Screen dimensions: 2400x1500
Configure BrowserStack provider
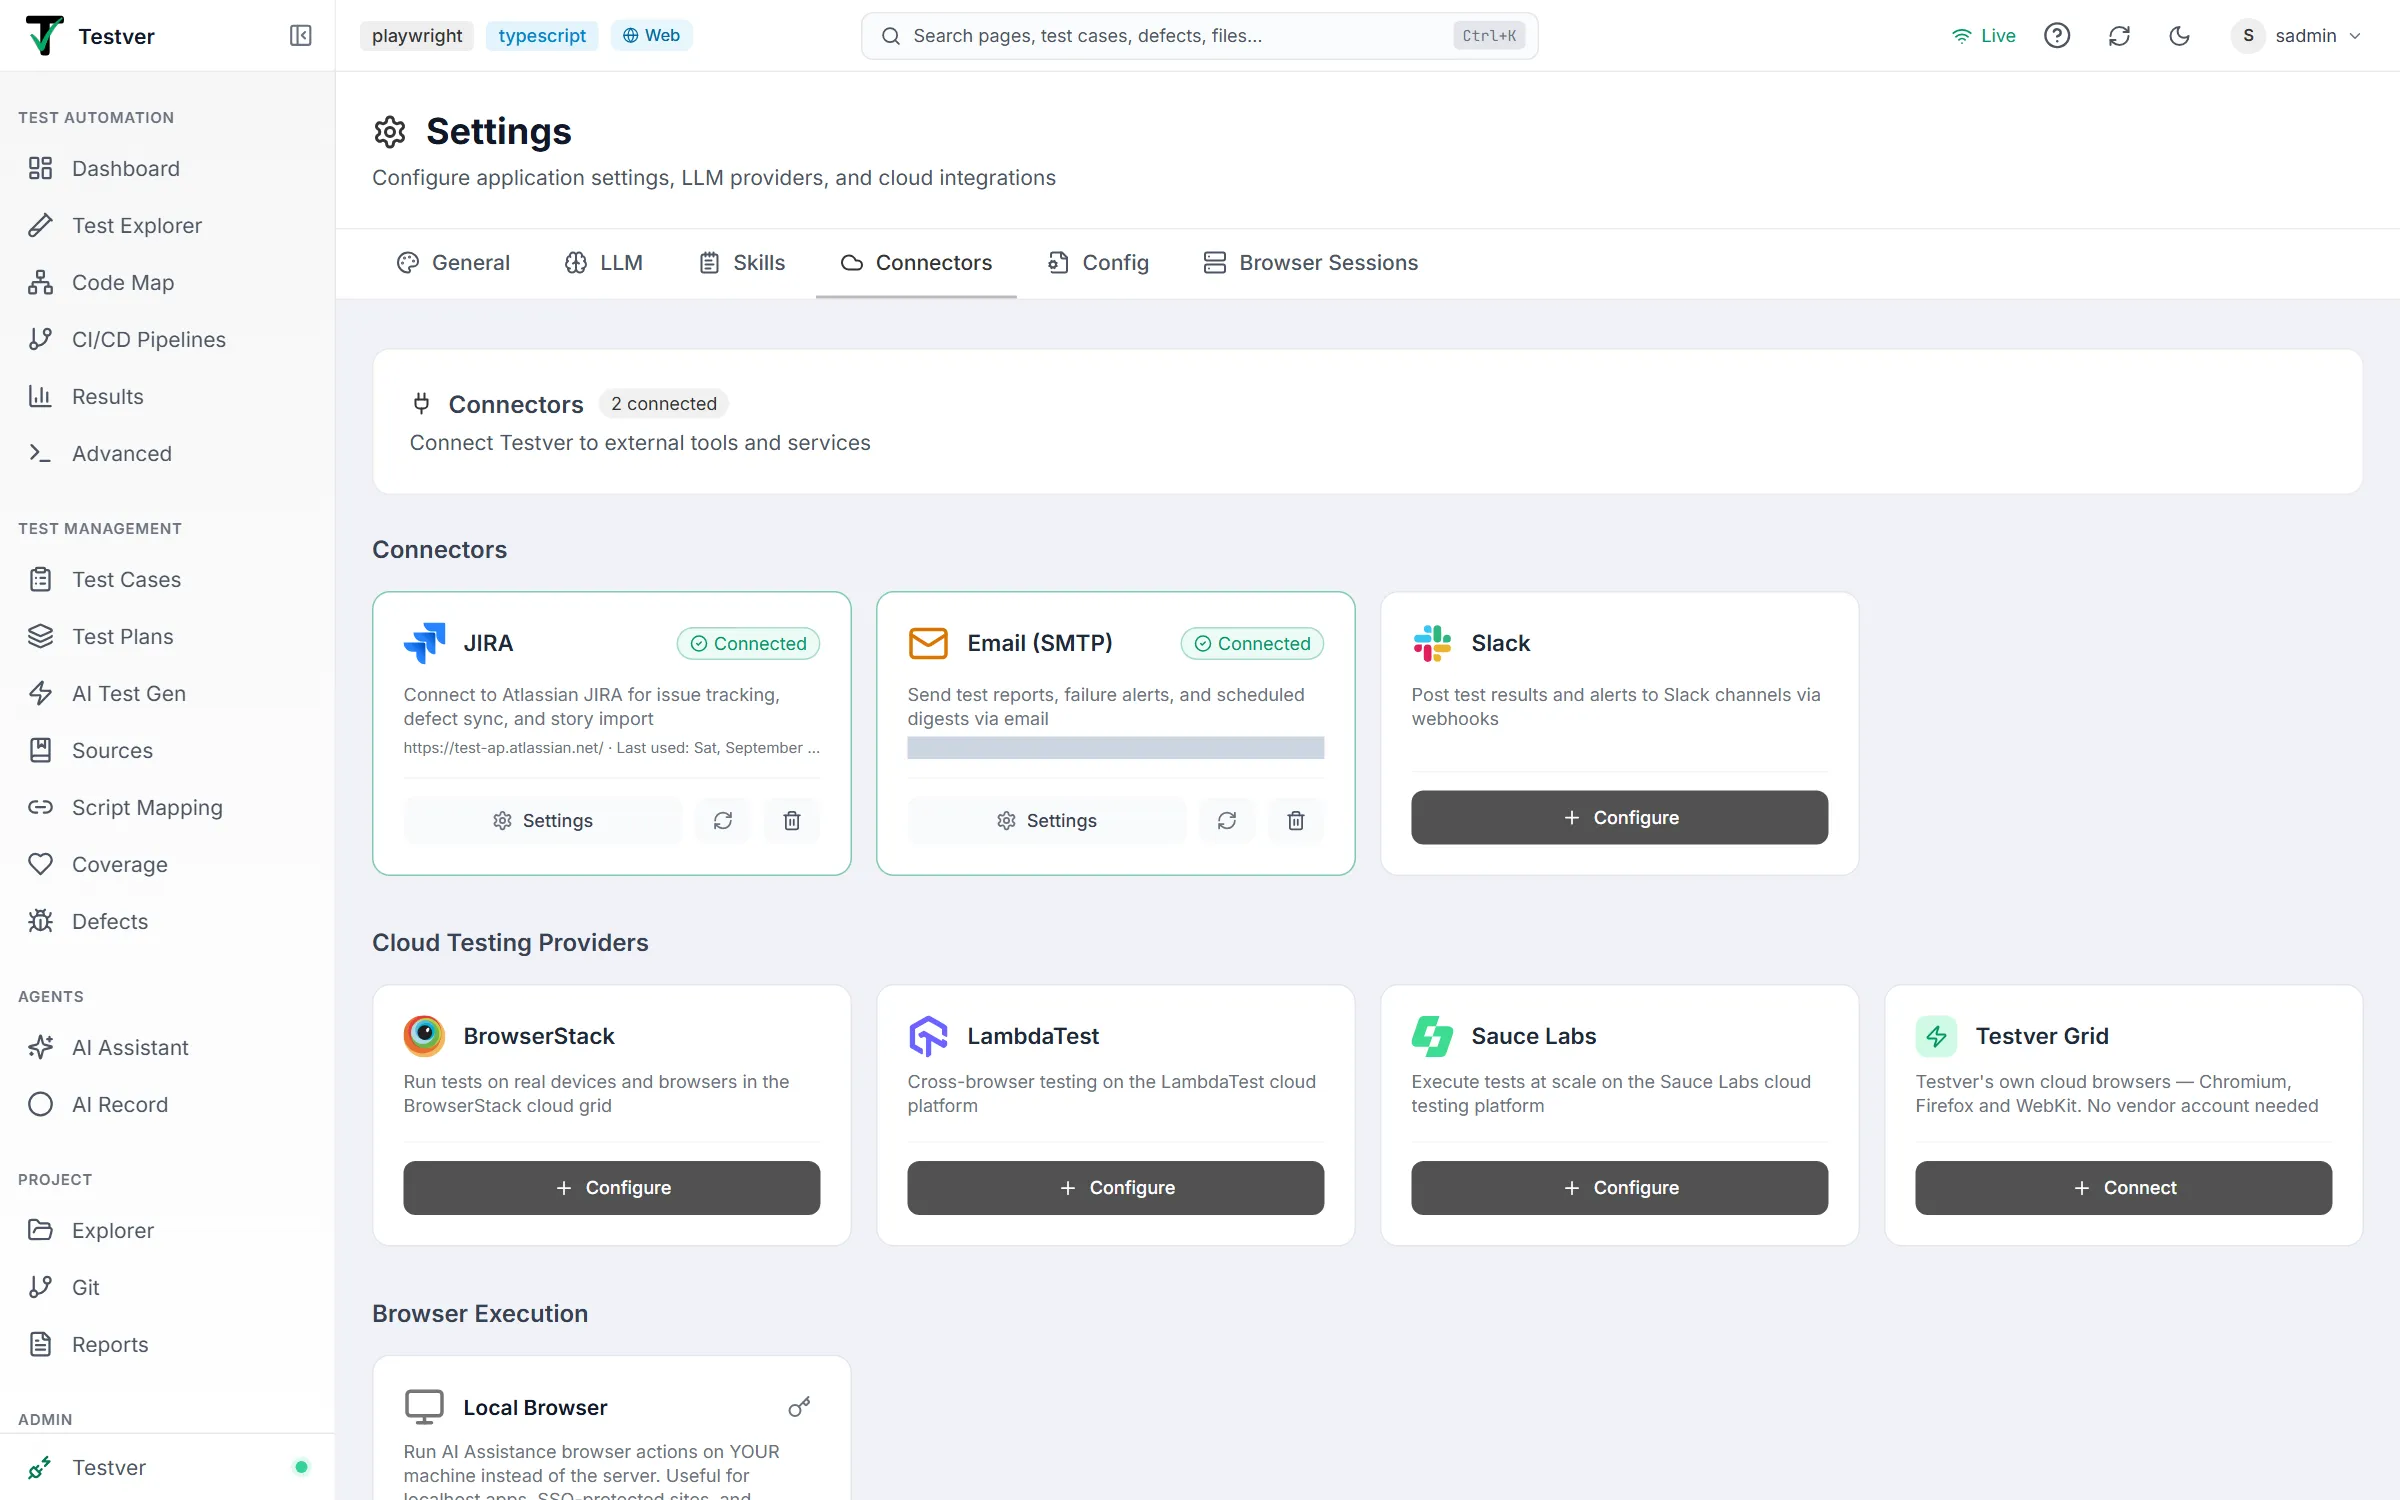[x=611, y=1188]
